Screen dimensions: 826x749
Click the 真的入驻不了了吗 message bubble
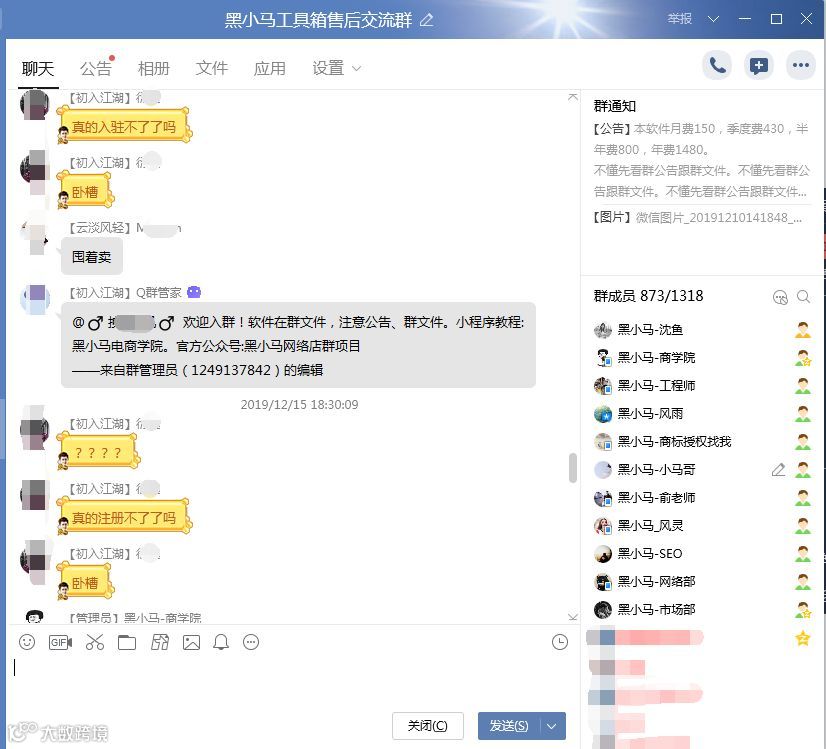pyautogui.click(x=124, y=125)
